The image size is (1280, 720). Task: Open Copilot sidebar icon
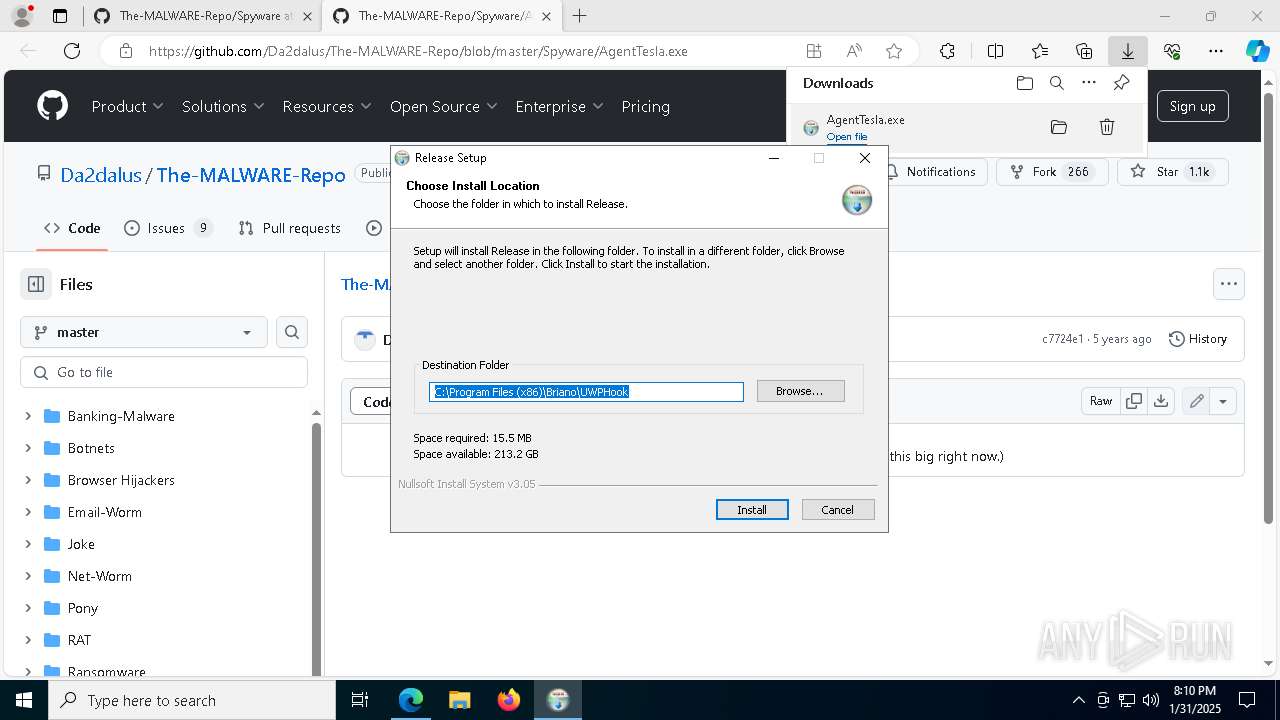1257,51
